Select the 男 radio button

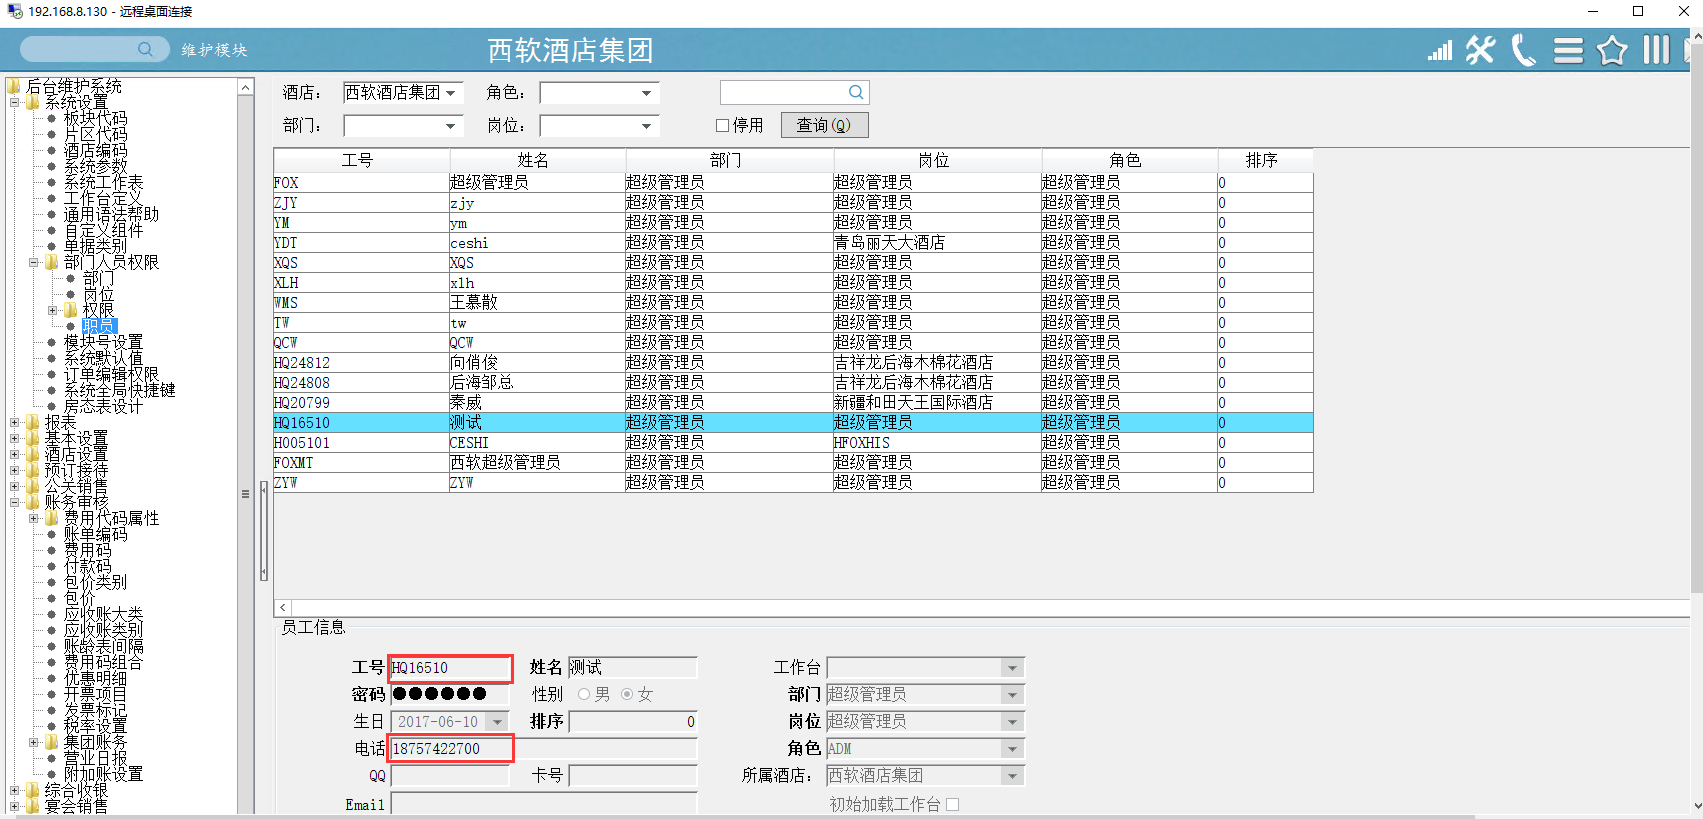pos(584,694)
